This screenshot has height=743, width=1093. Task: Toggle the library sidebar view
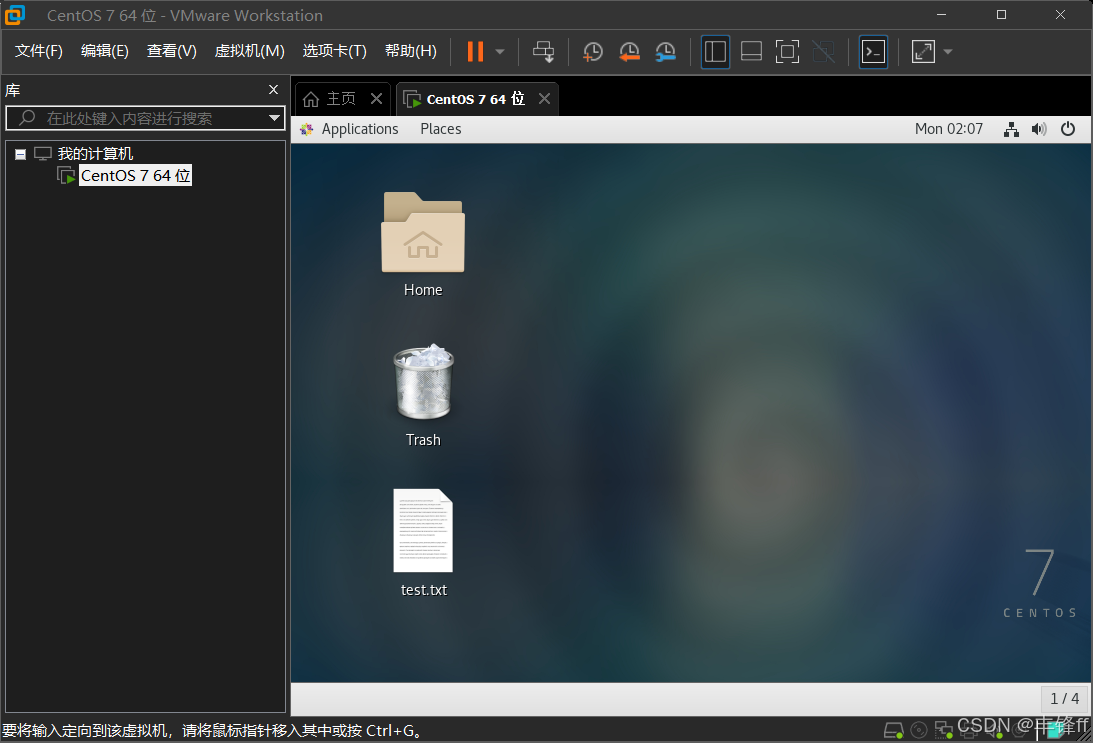(715, 52)
